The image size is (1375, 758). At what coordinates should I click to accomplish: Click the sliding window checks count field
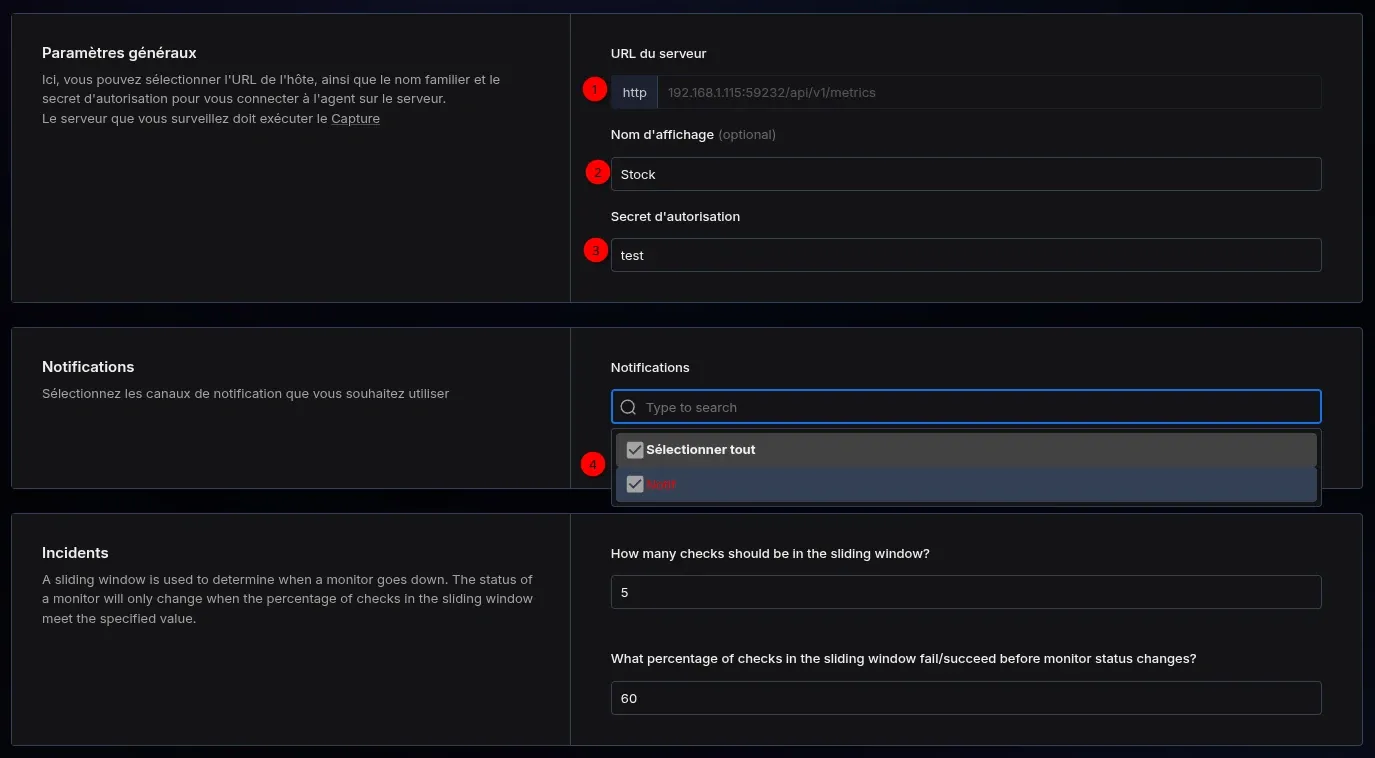pos(965,592)
